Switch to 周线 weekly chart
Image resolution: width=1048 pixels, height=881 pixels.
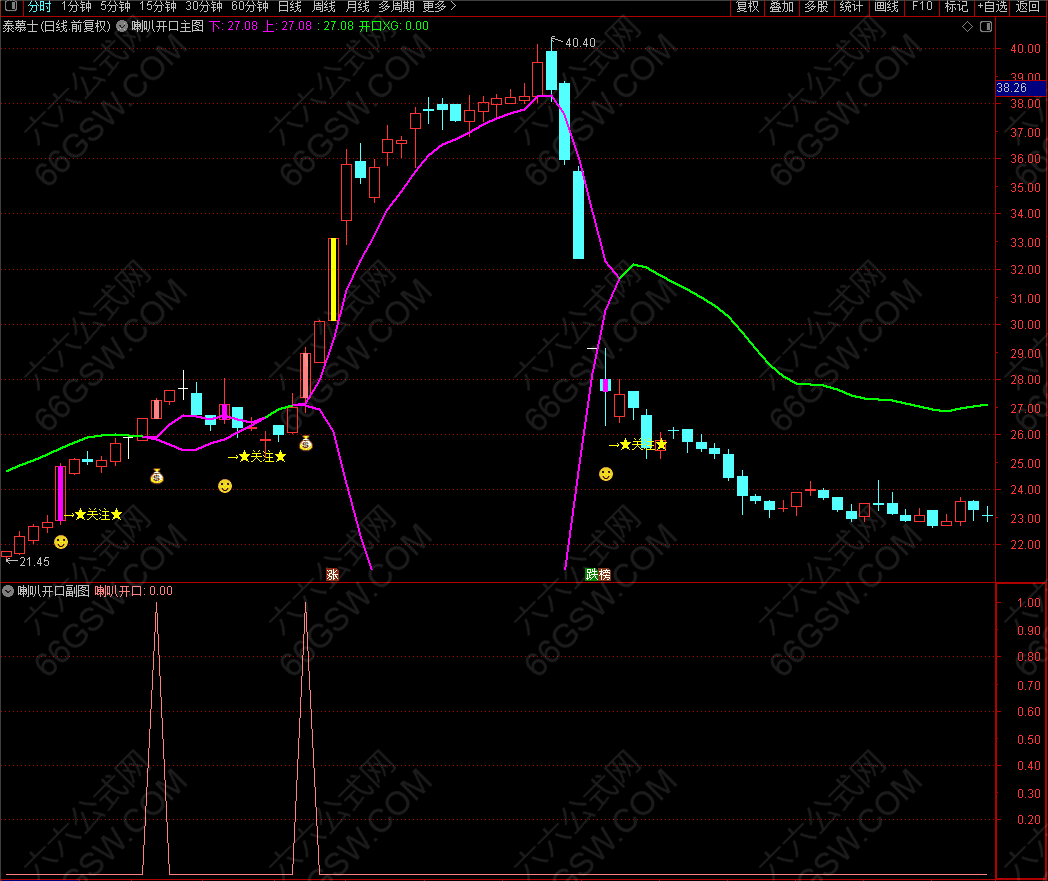[323, 7]
